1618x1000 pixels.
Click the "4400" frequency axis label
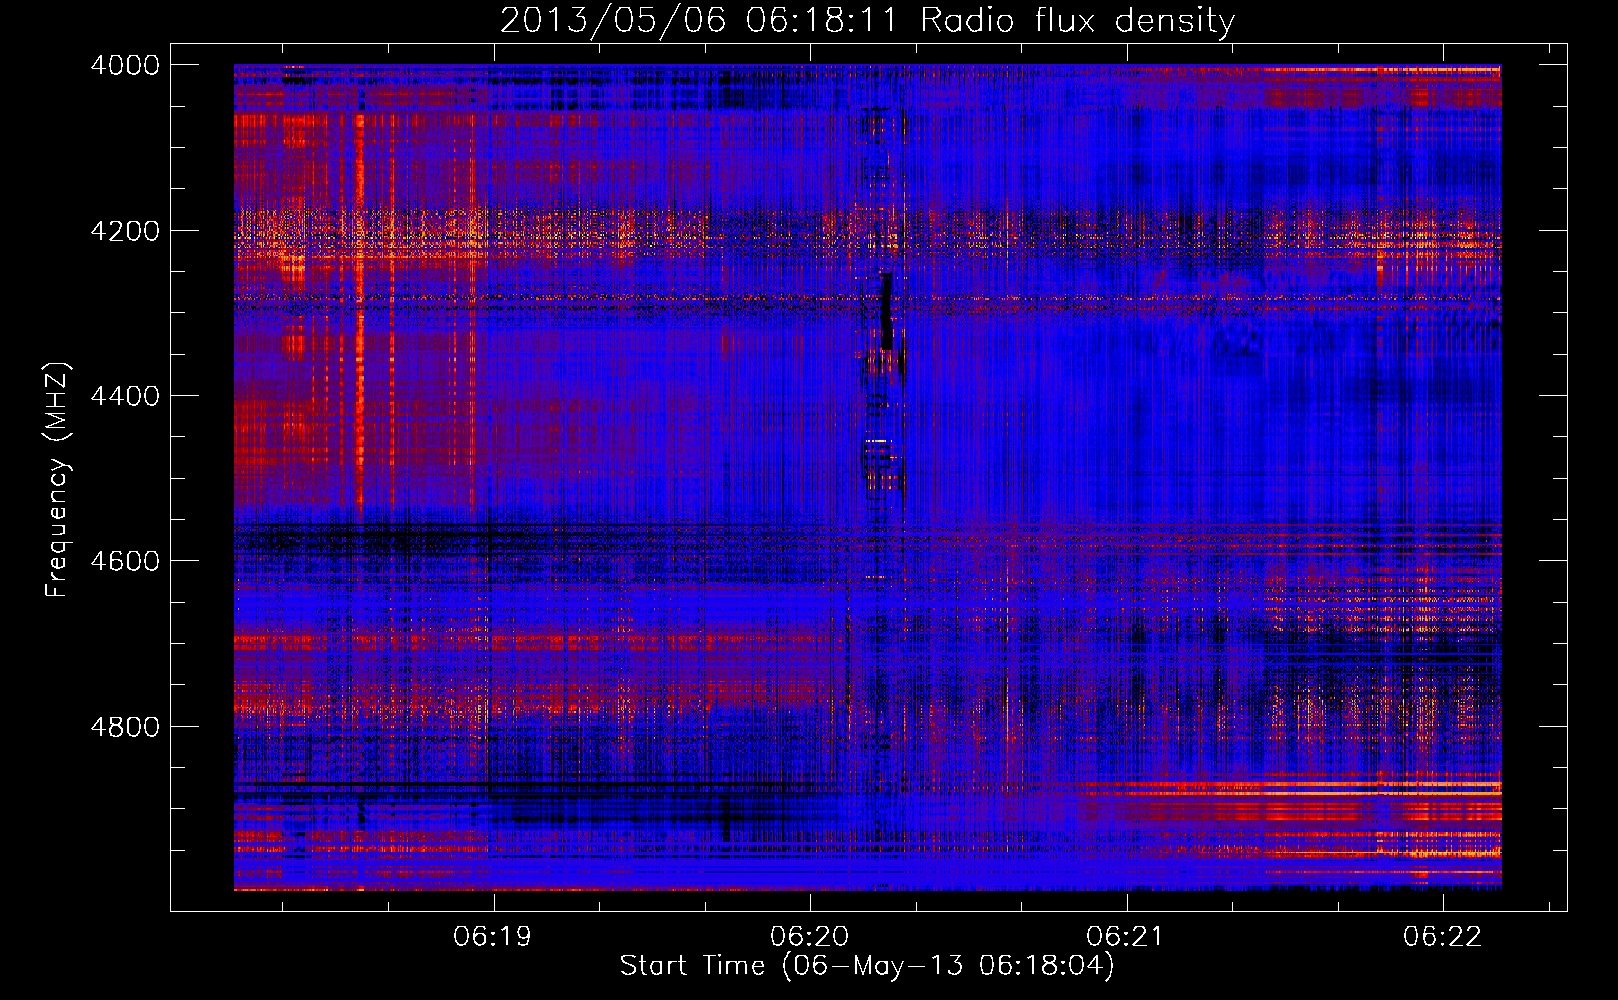click(124, 396)
